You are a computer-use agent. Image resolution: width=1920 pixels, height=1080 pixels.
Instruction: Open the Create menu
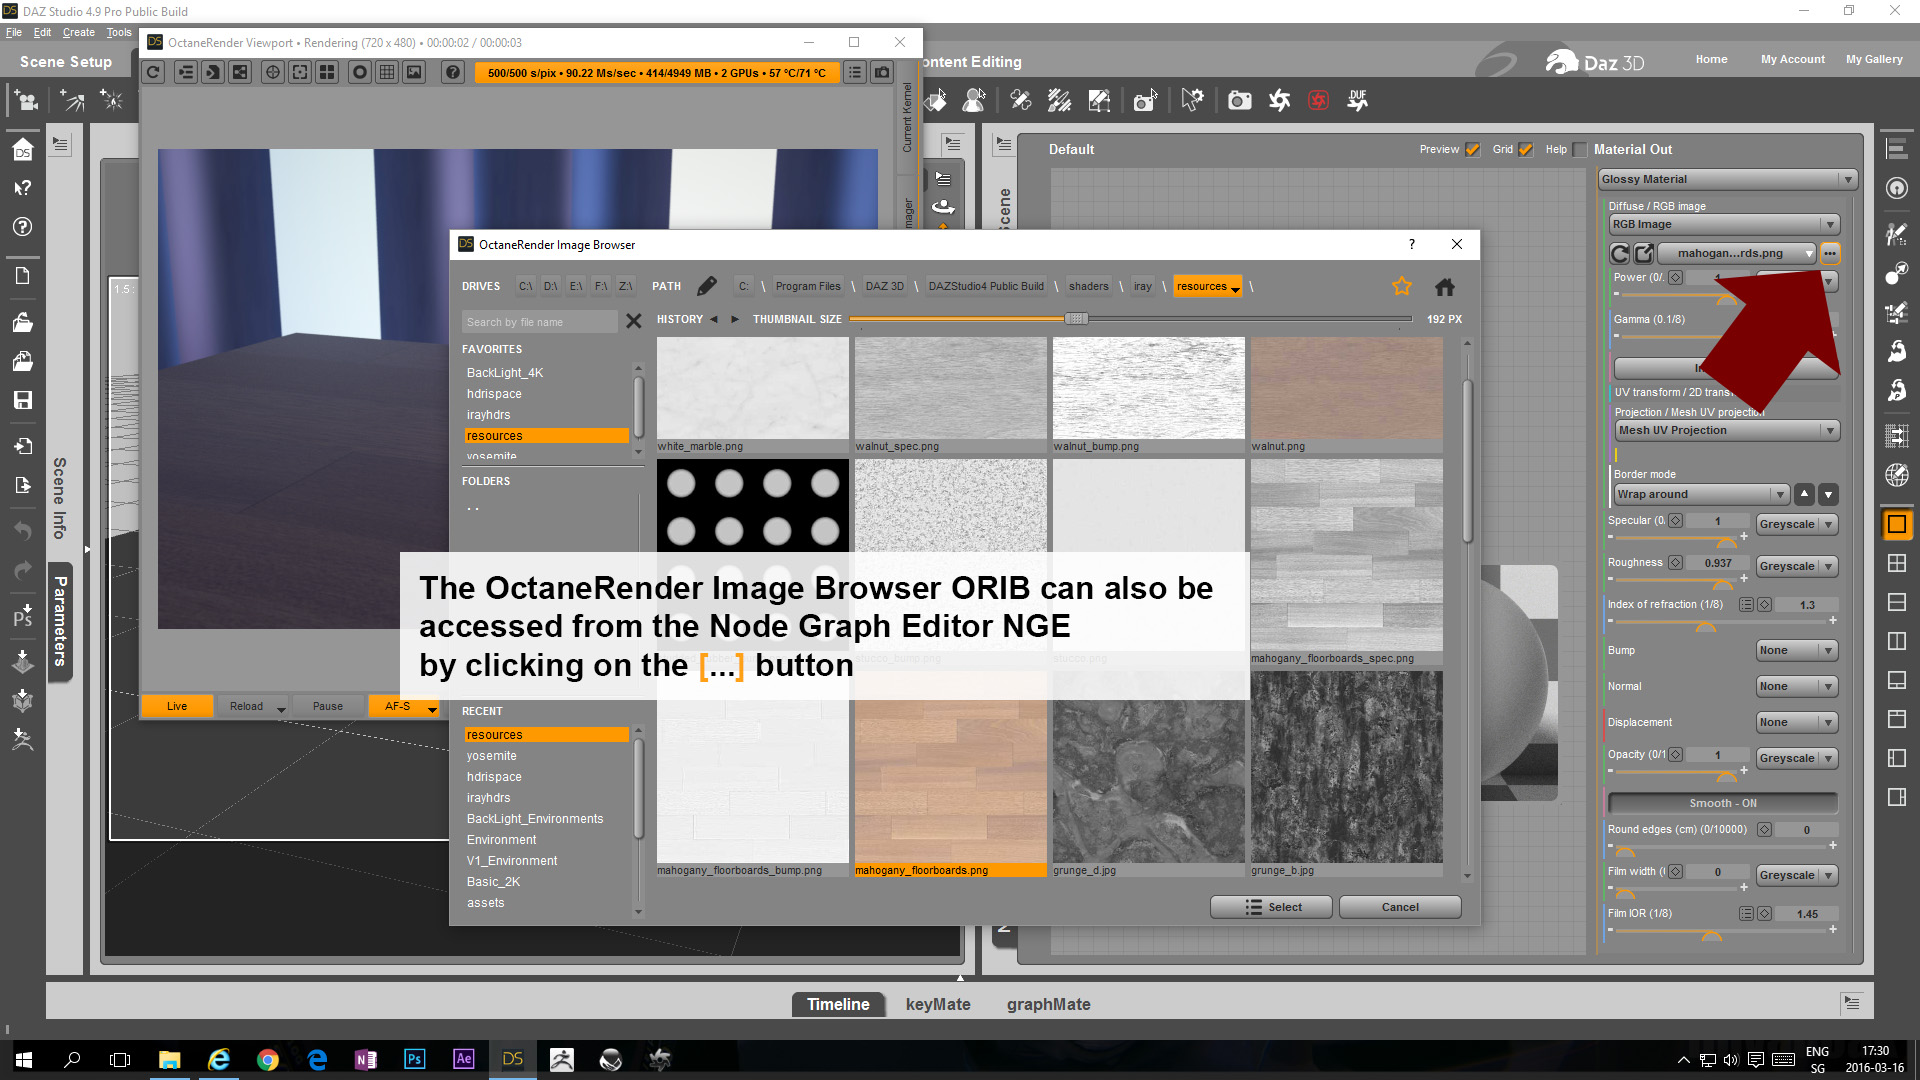[x=78, y=32]
